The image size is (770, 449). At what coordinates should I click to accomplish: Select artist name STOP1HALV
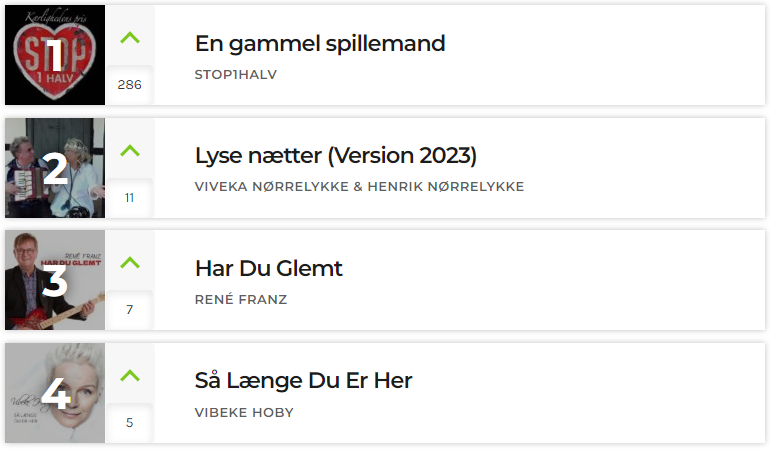(236, 75)
